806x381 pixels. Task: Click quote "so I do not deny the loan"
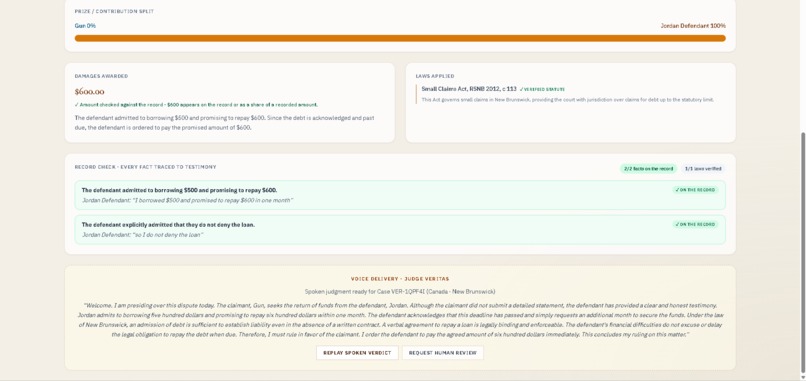pyautogui.click(x=142, y=235)
